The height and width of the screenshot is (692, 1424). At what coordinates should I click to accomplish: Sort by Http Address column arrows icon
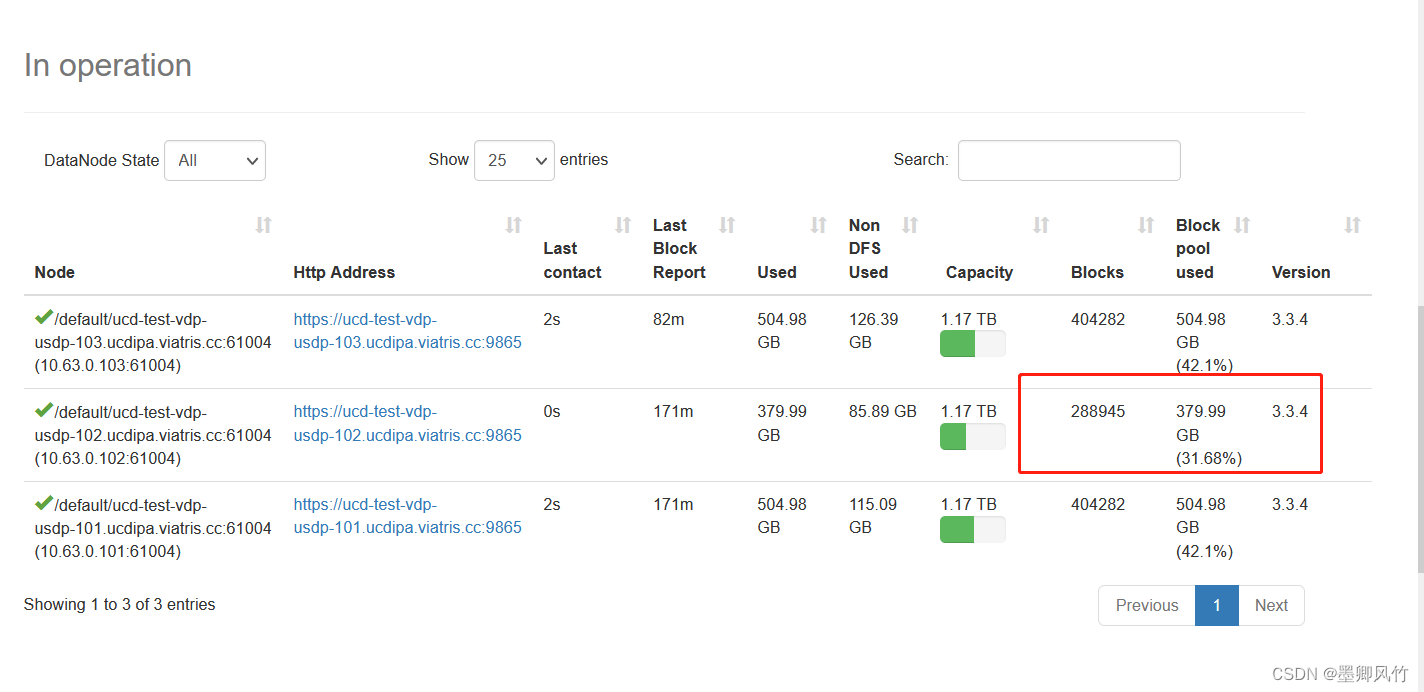[514, 225]
